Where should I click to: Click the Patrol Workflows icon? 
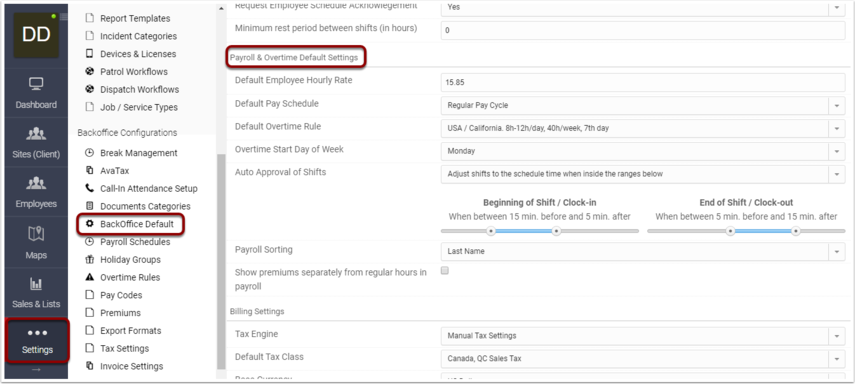[89, 71]
